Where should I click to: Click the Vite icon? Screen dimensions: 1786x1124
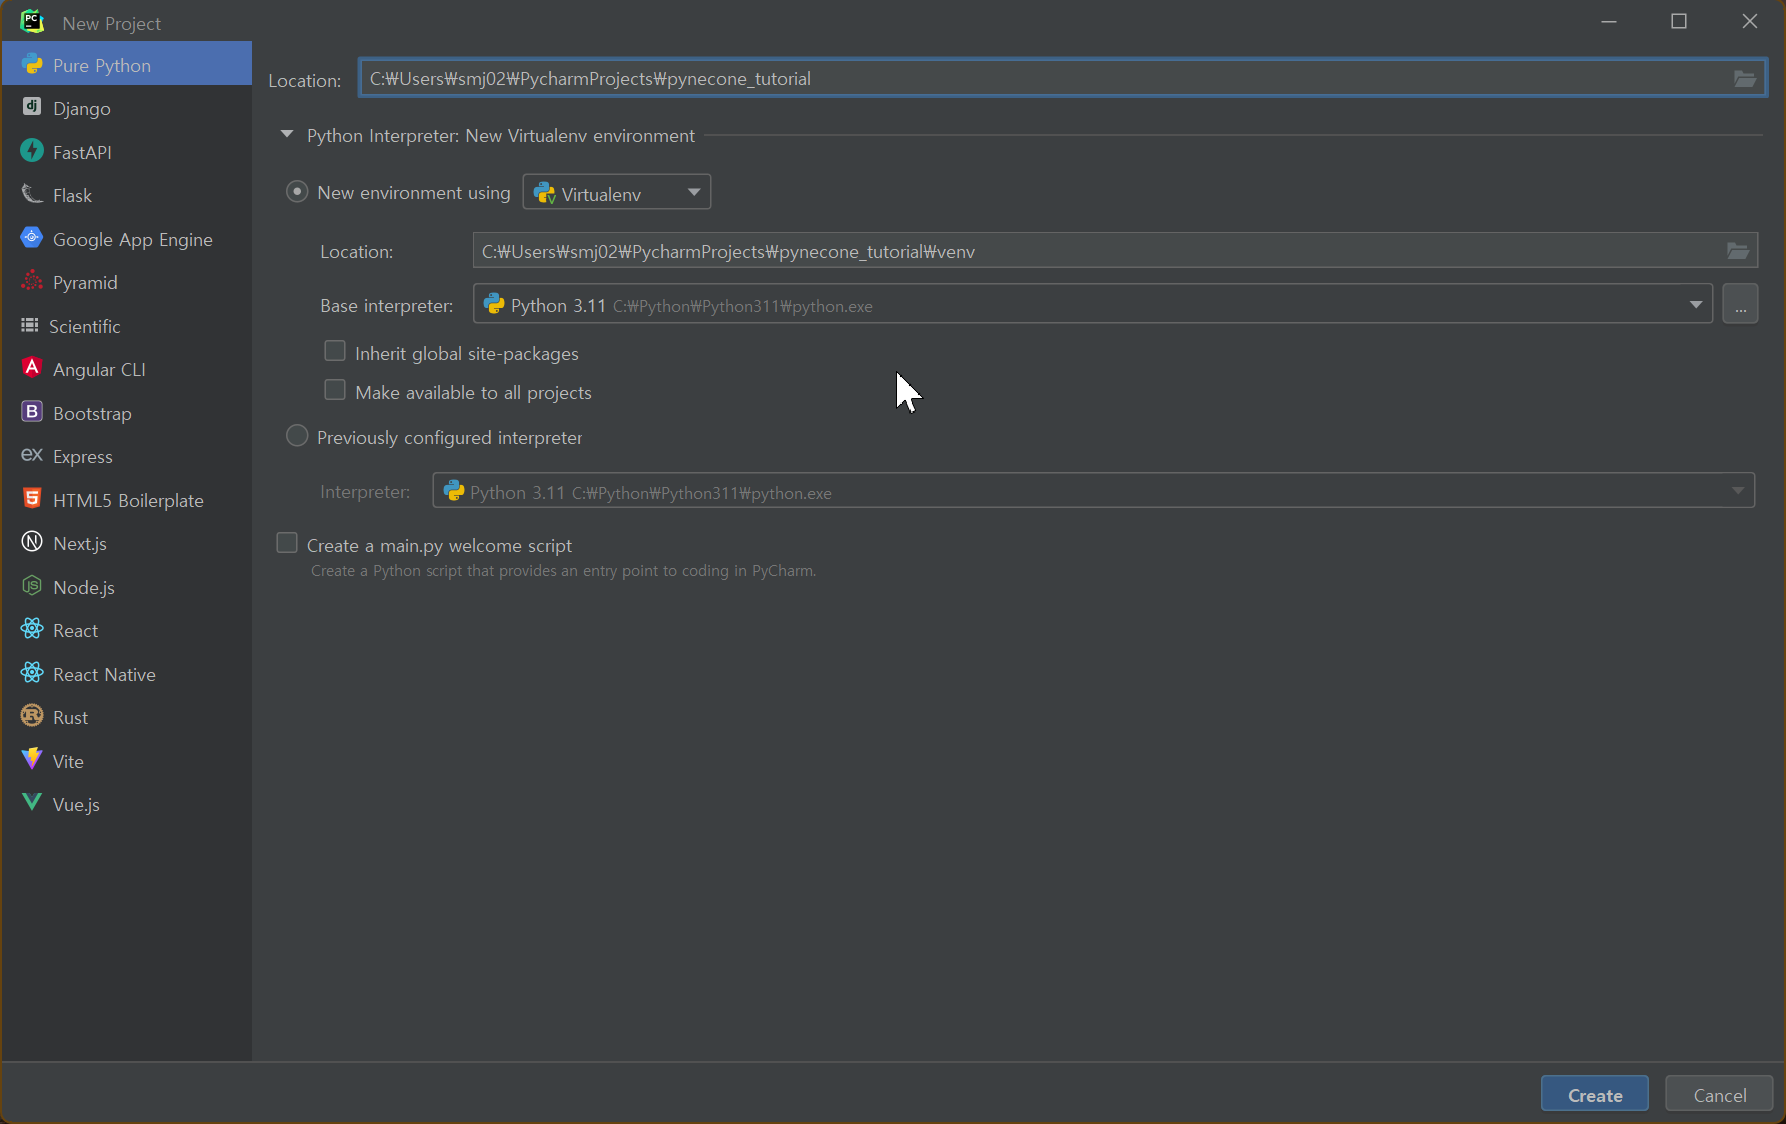pyautogui.click(x=32, y=760)
